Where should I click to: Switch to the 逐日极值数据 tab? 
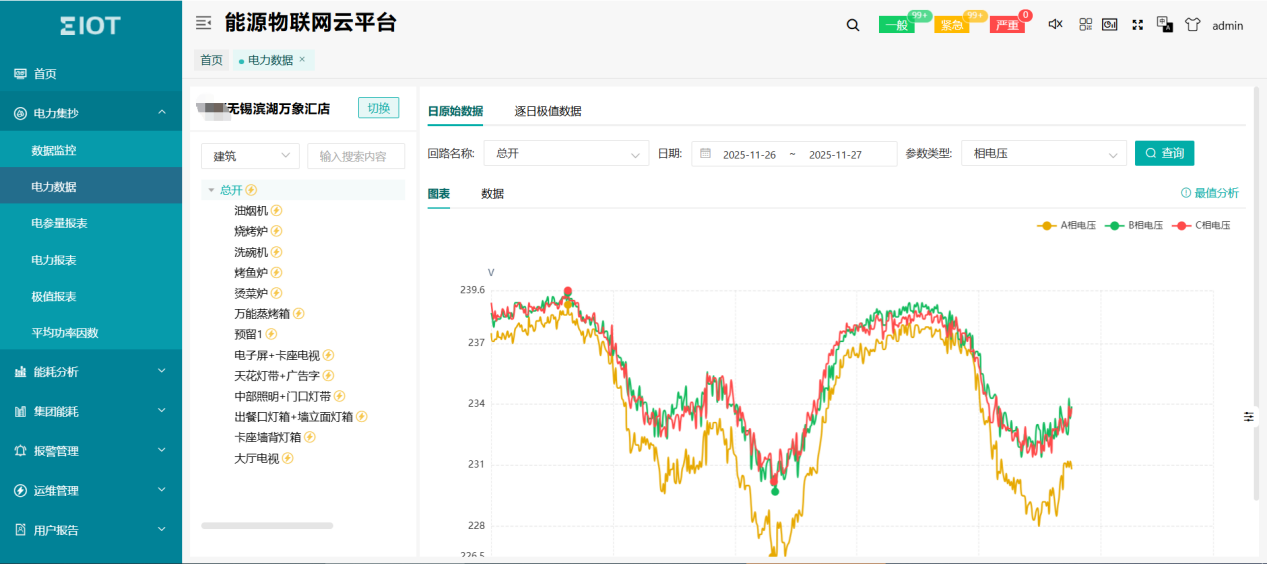[x=548, y=111]
